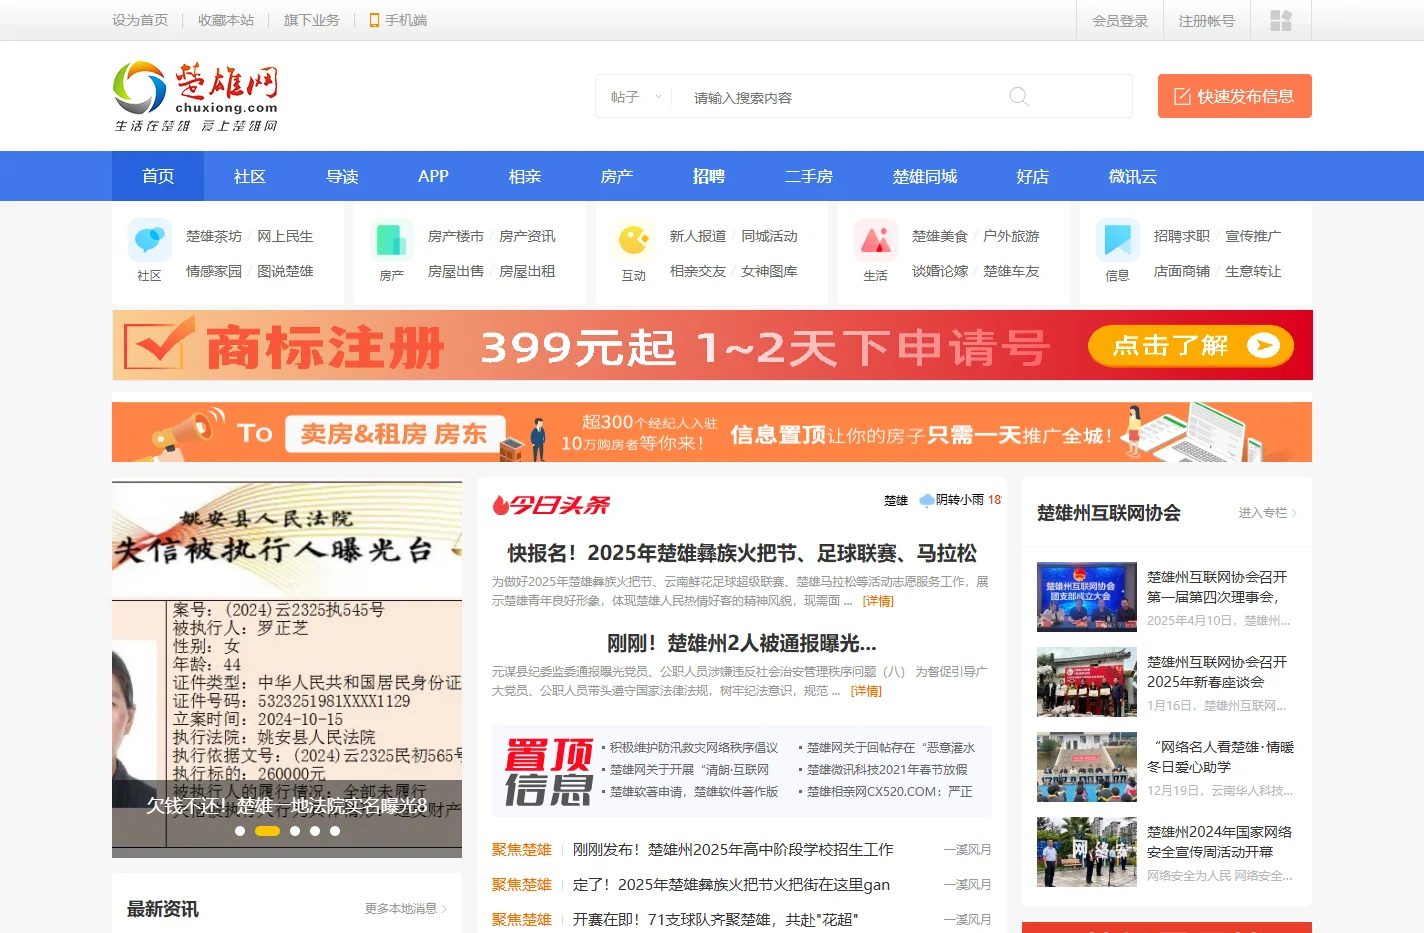Open the 女神图库 link

(769, 271)
